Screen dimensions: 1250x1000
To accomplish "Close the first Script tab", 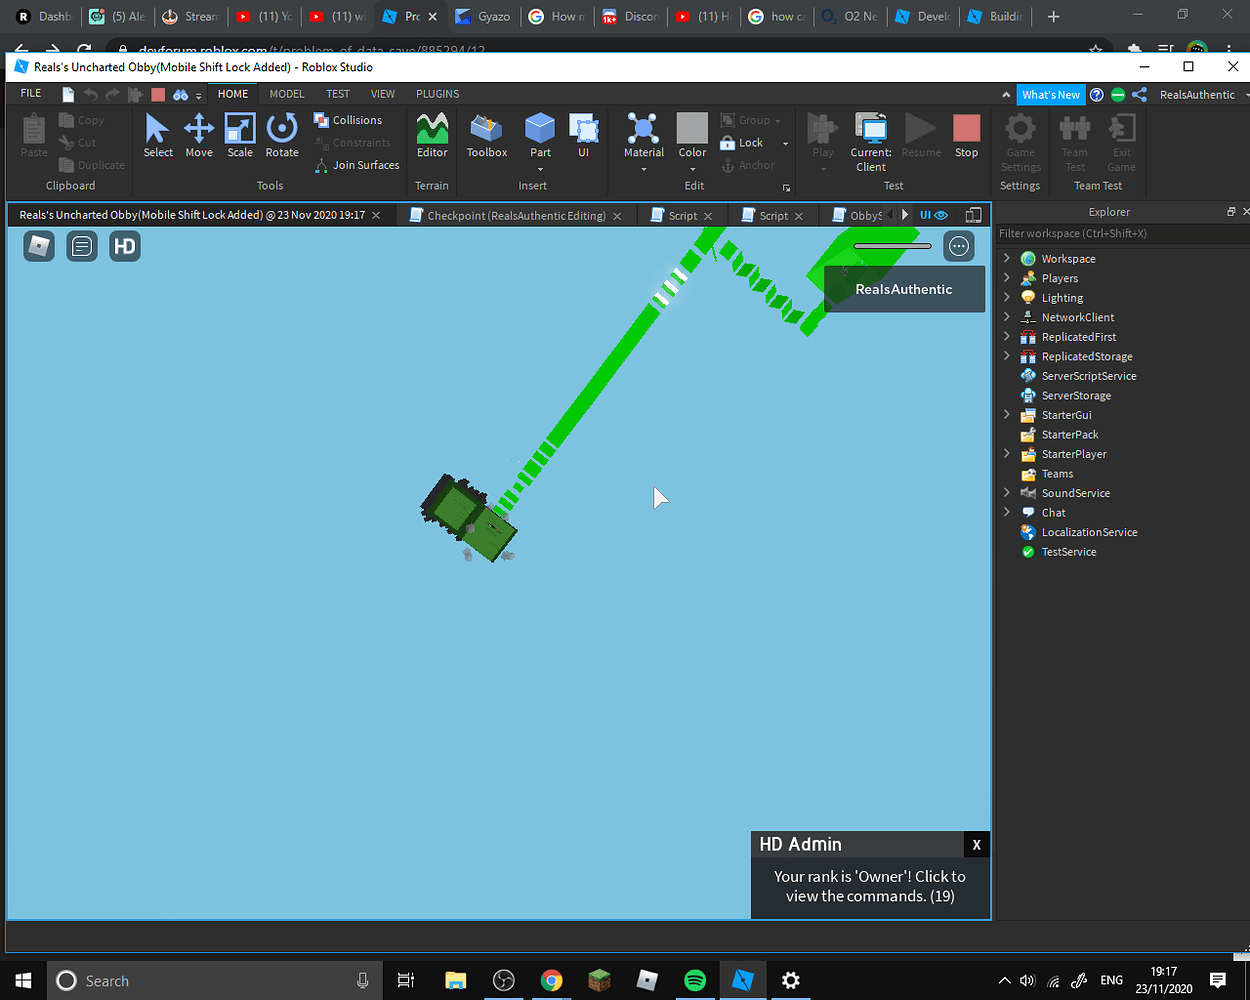I will point(708,216).
